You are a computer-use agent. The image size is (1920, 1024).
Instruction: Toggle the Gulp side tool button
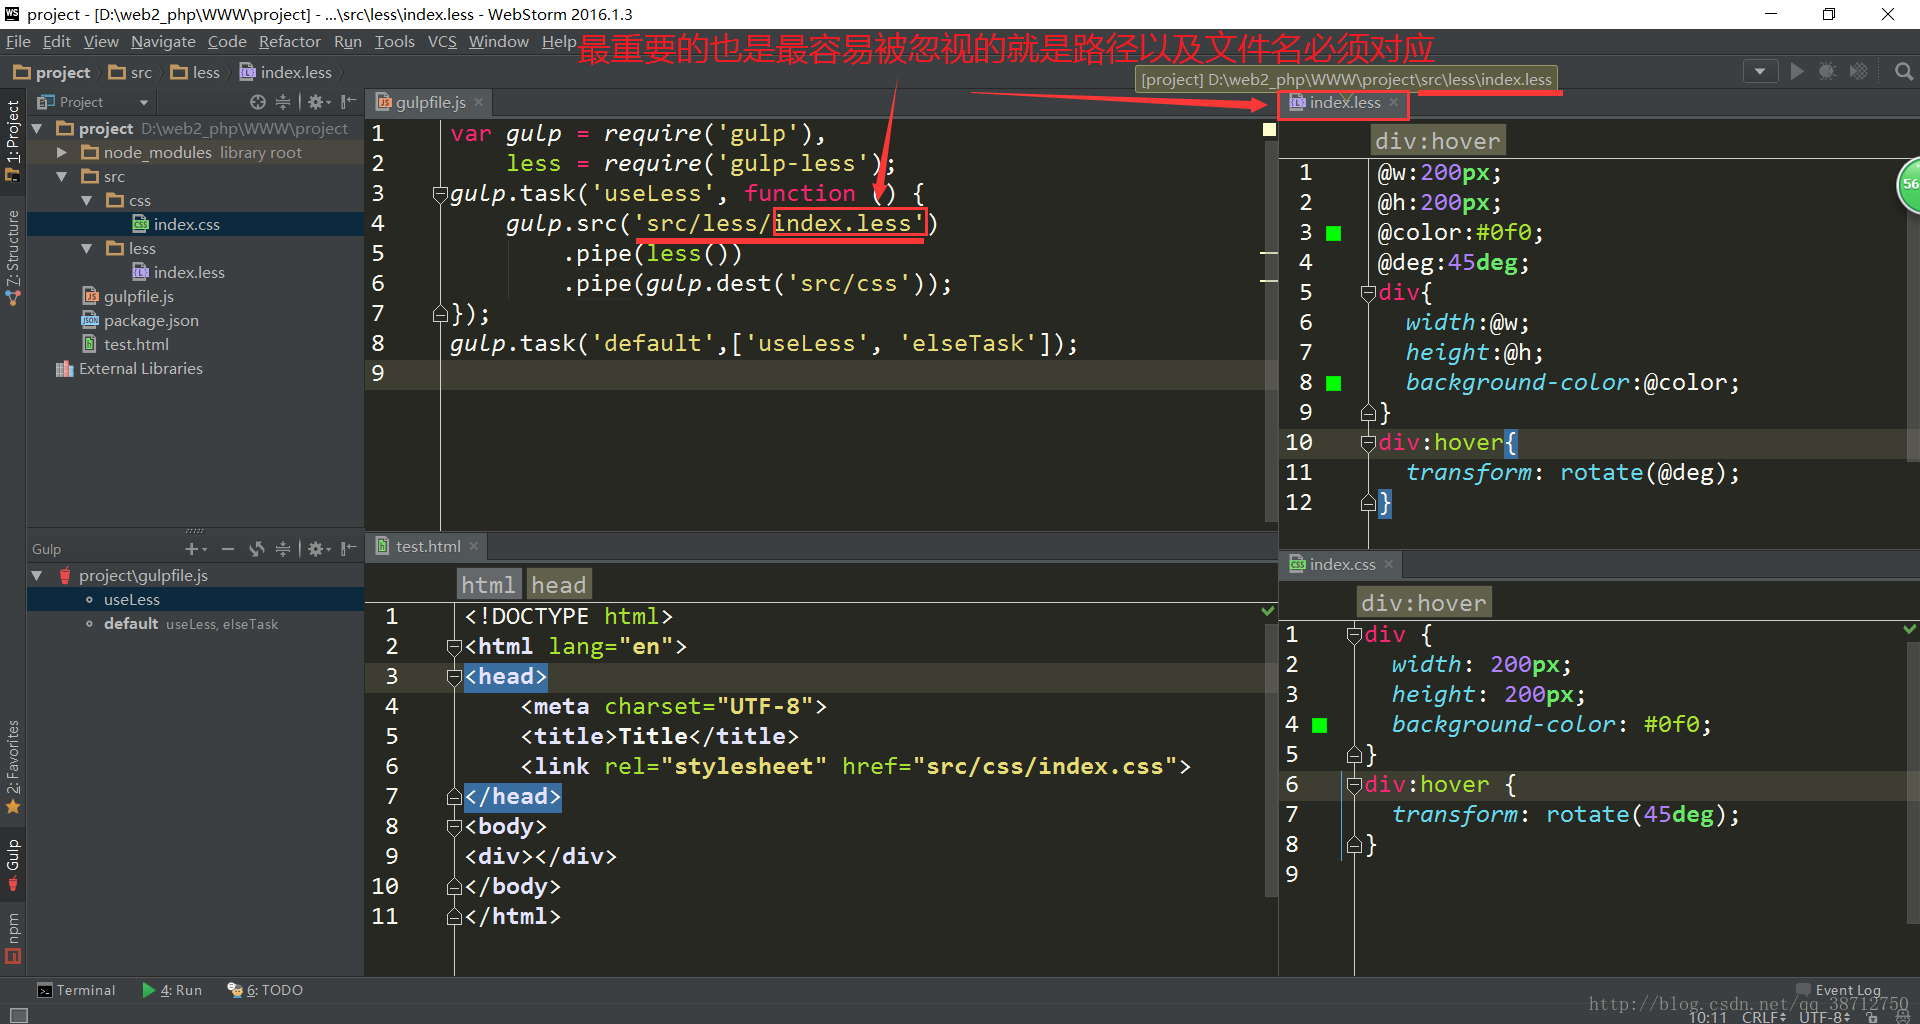(13, 864)
